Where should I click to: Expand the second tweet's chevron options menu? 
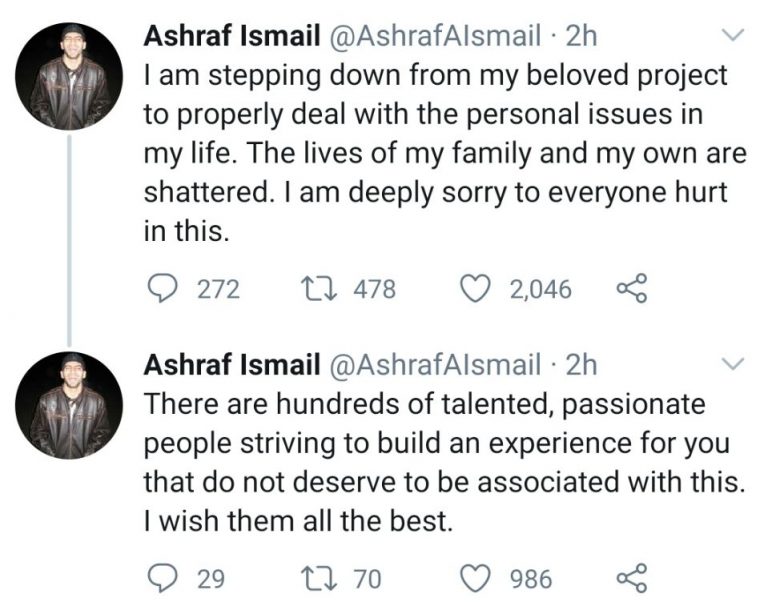click(x=732, y=364)
